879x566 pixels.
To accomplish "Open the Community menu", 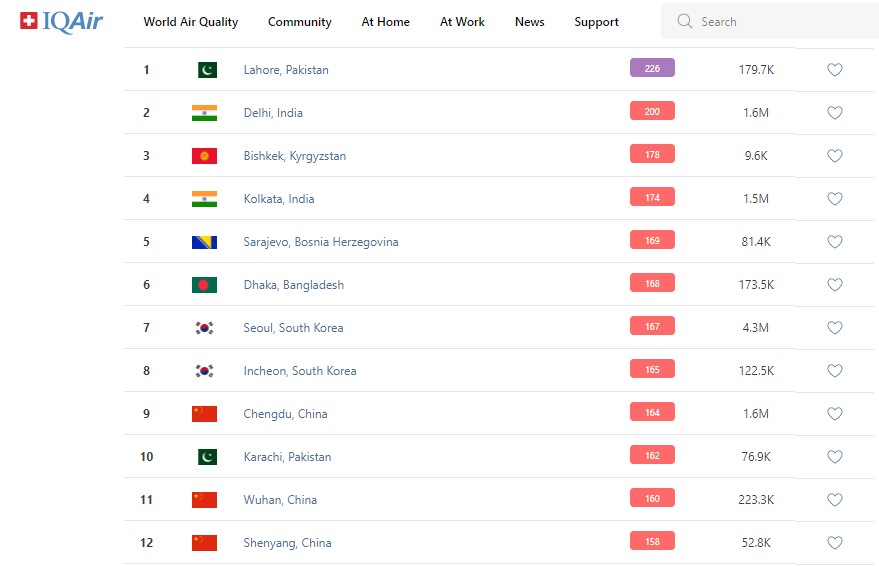I will click(x=300, y=22).
